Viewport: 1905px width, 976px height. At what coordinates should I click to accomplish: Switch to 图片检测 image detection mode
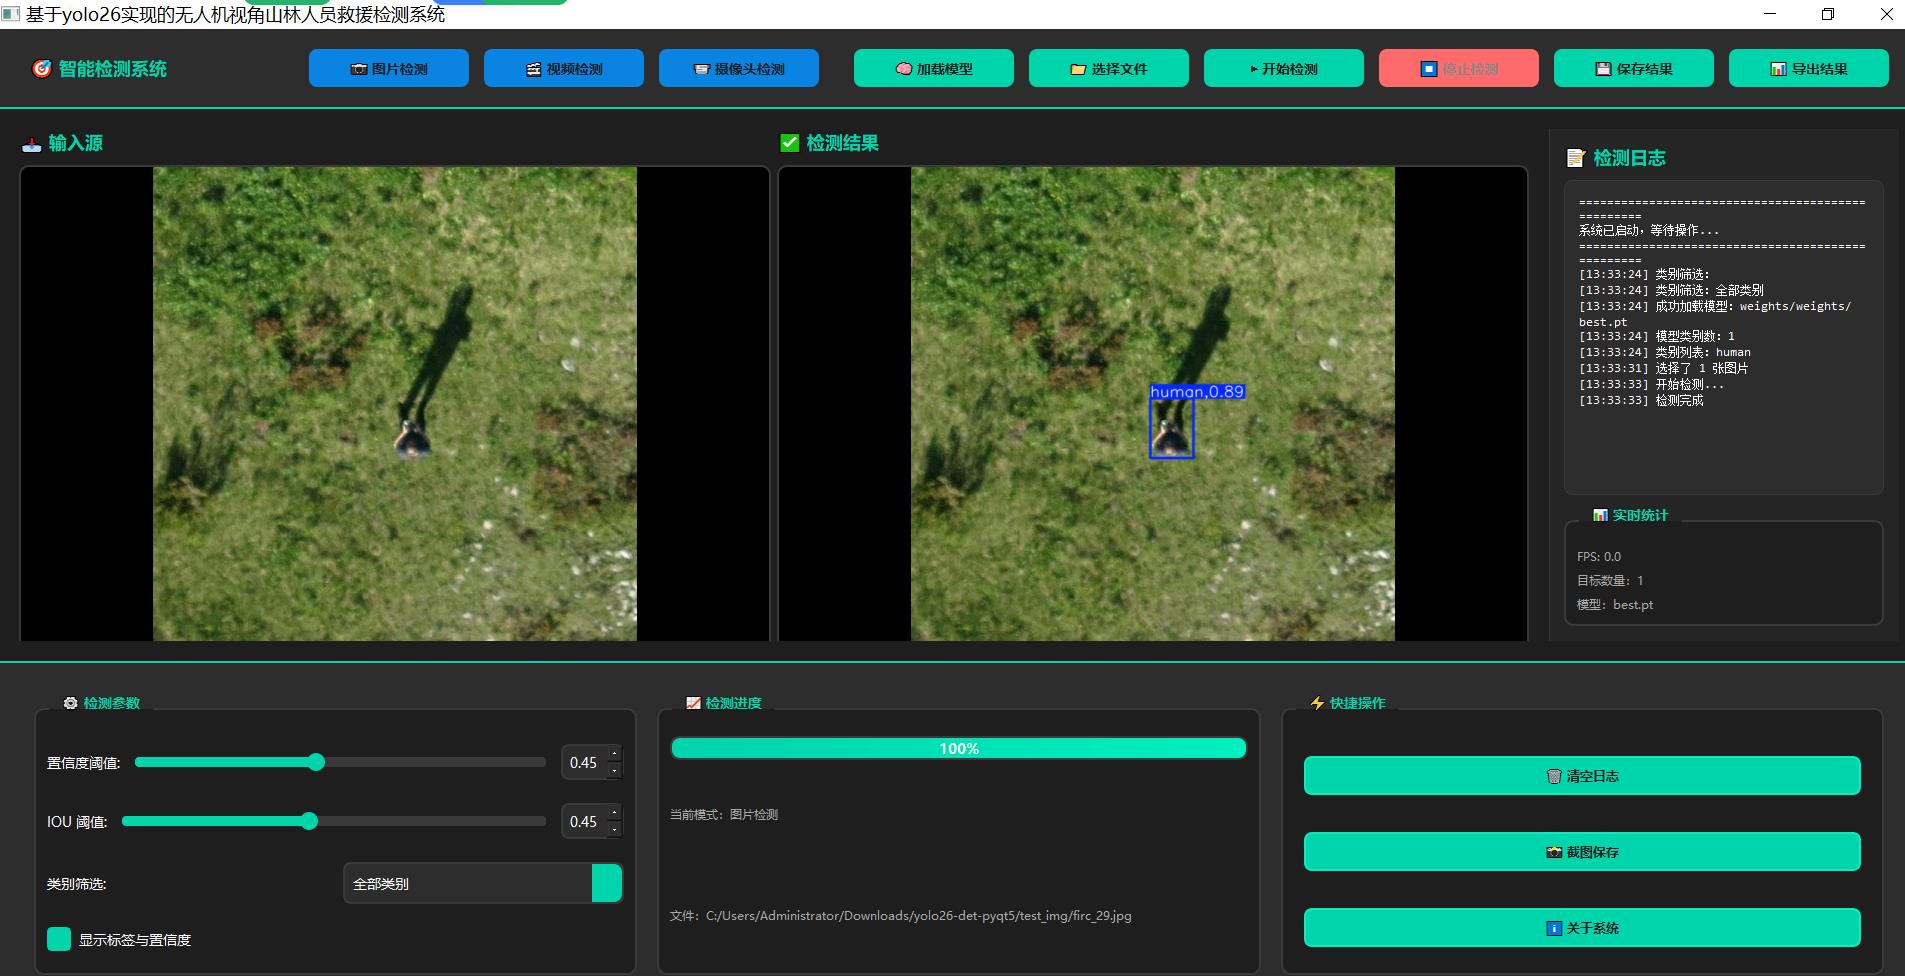pos(389,68)
